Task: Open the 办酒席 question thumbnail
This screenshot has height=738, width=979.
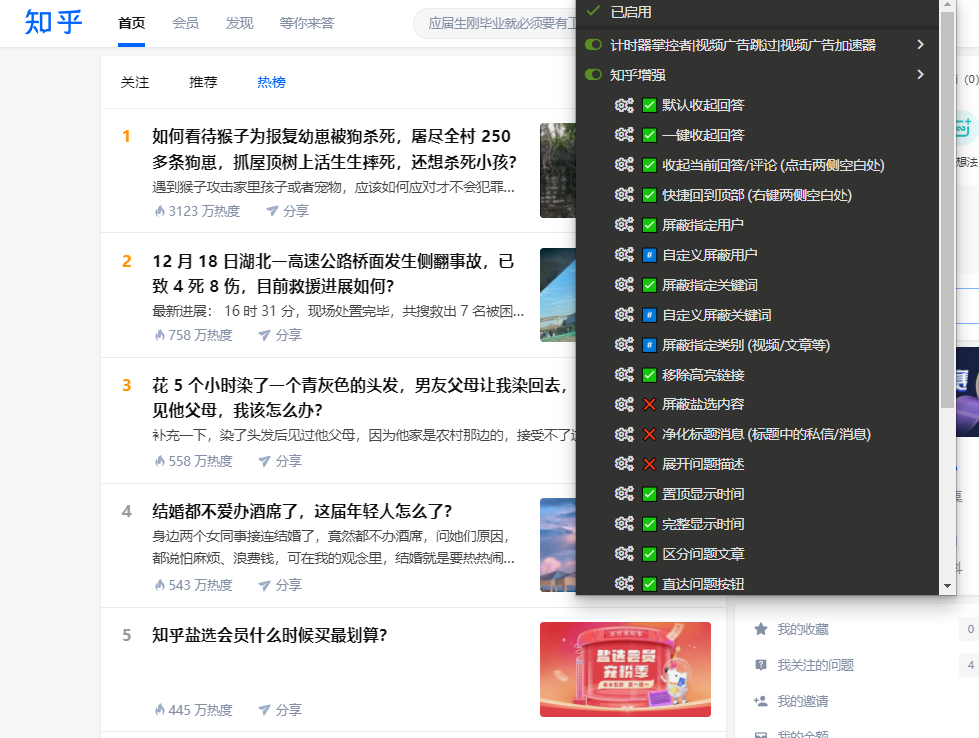Action: [558, 544]
